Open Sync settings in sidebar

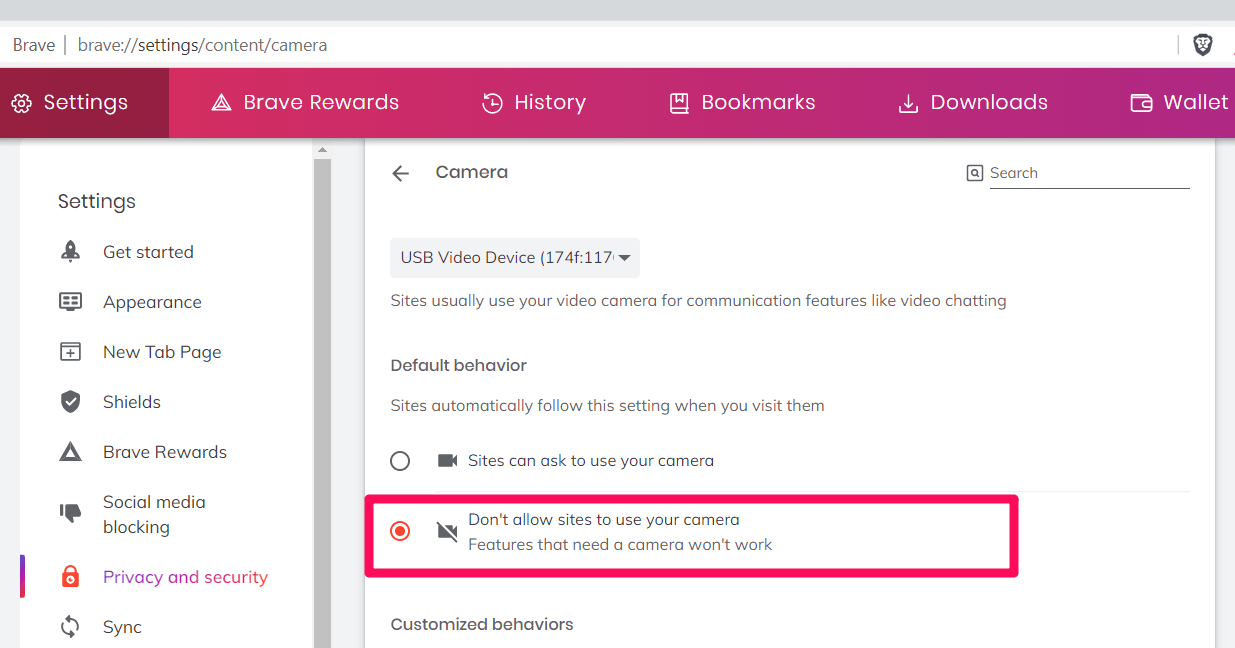click(122, 627)
